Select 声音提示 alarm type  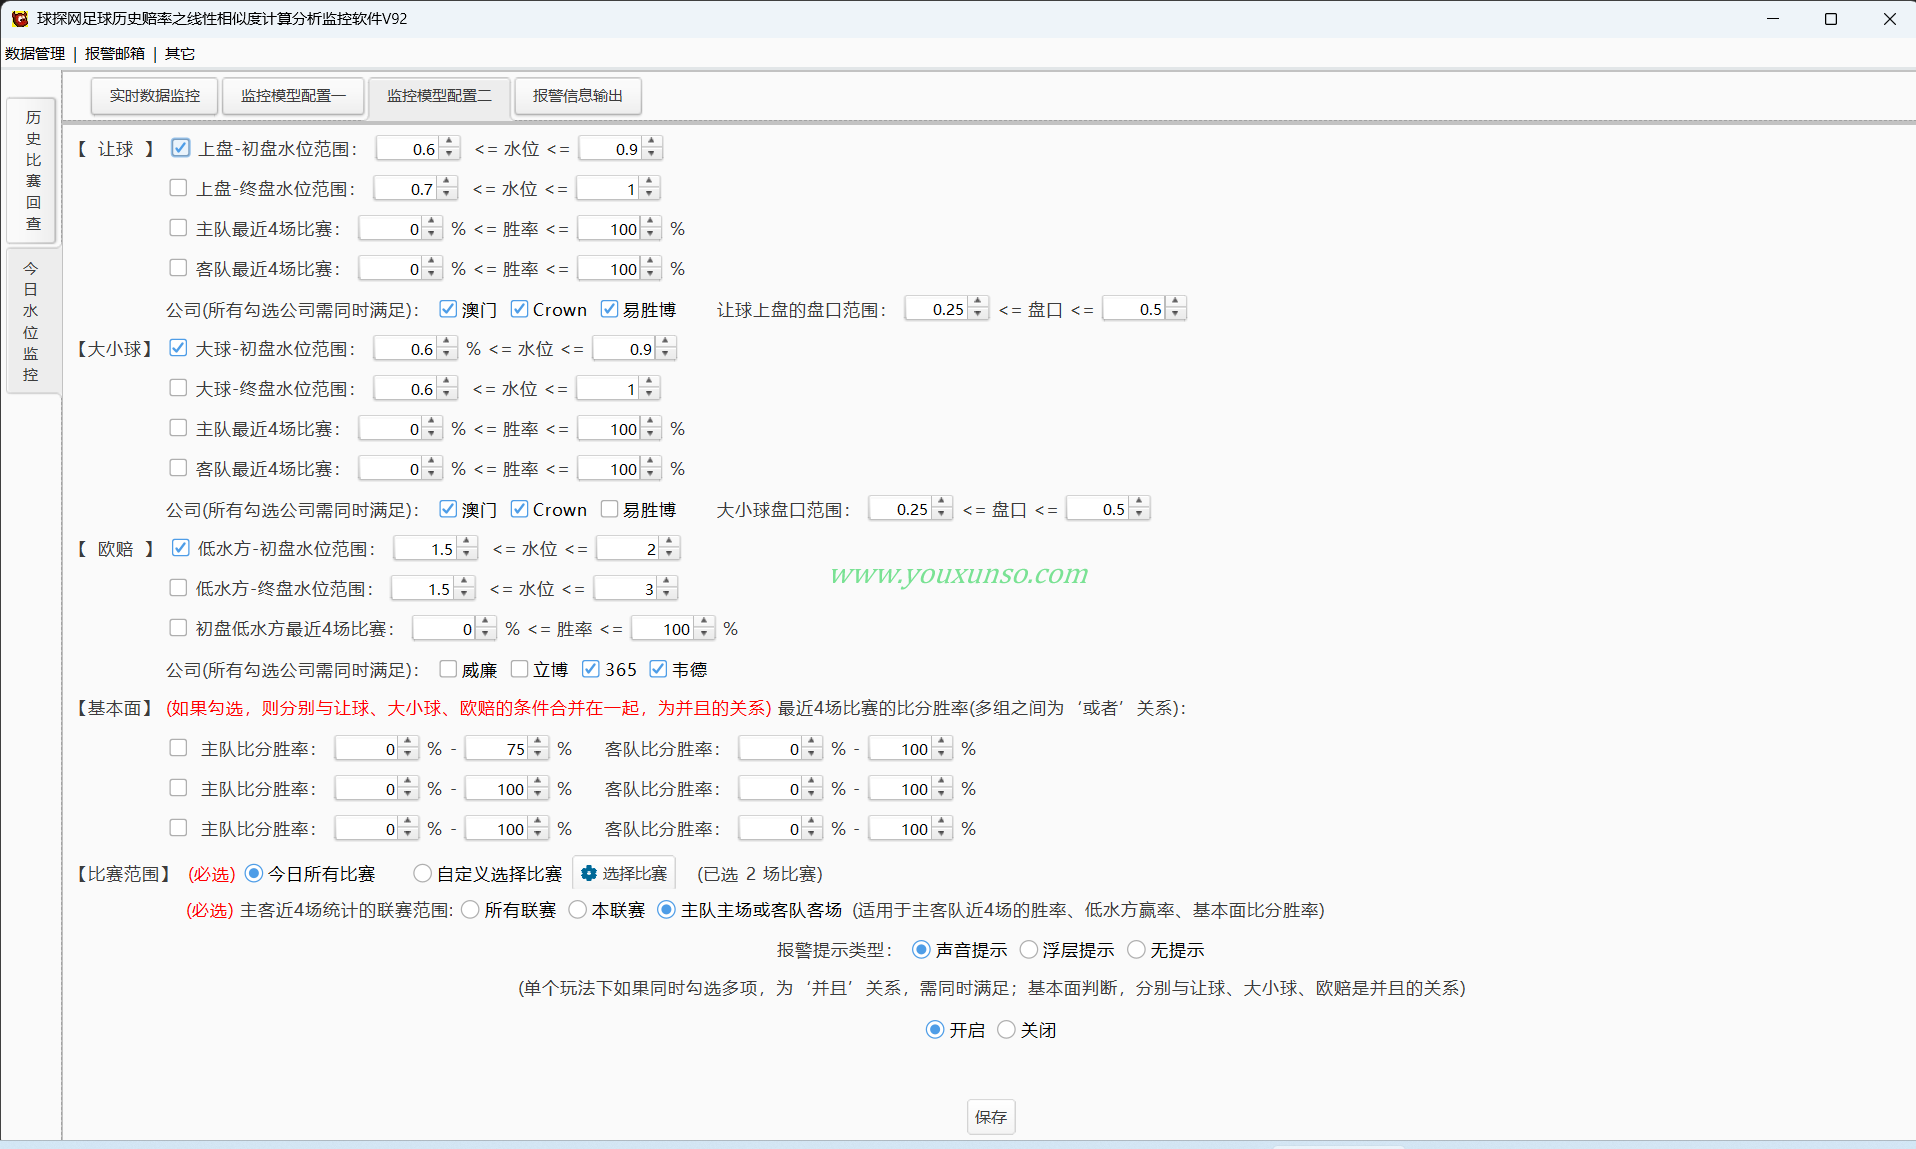[x=921, y=950]
